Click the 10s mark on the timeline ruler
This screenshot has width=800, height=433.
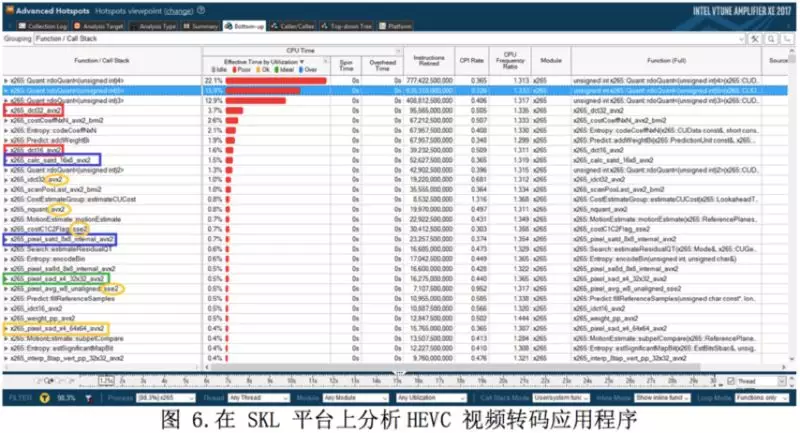[291, 381]
